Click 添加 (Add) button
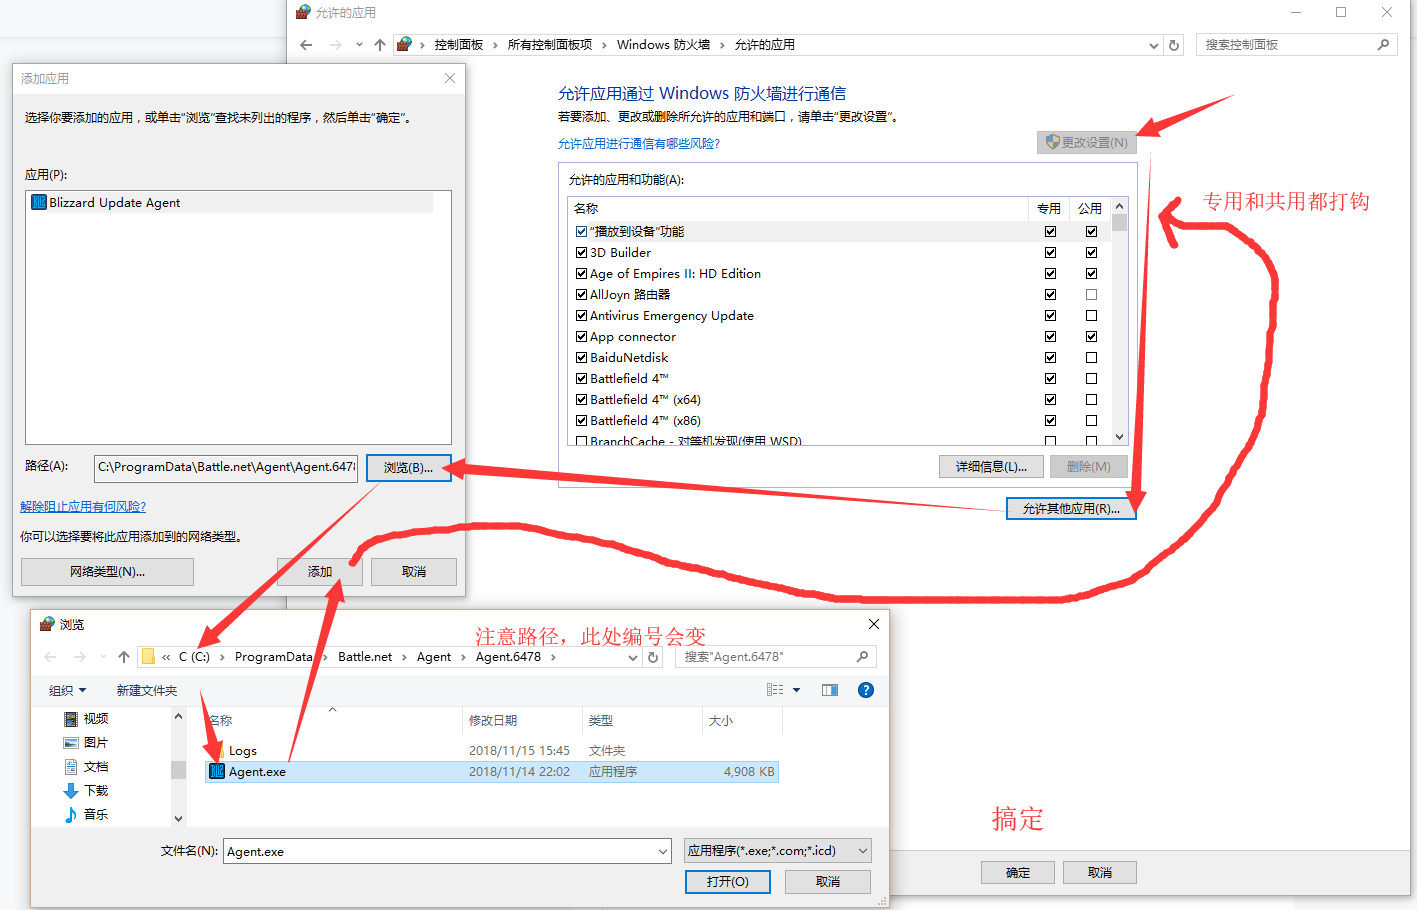1417x910 pixels. [x=320, y=572]
